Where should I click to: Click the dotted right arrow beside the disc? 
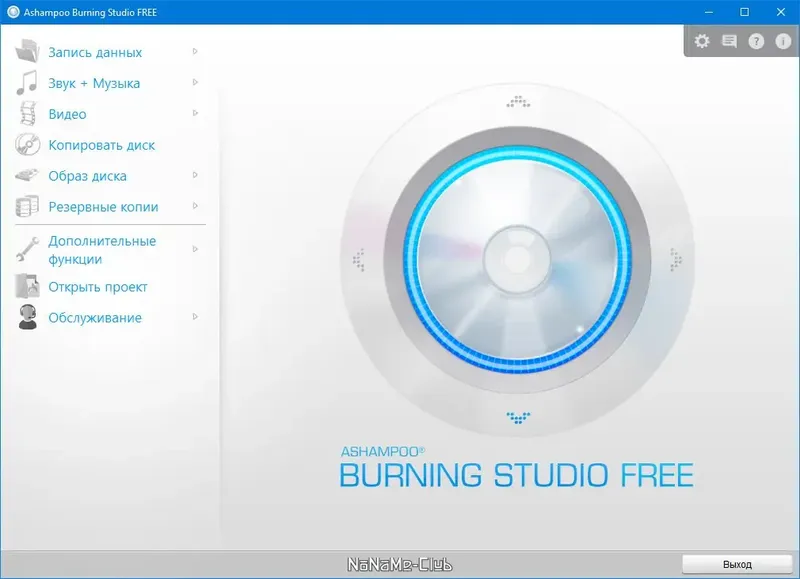pyautogui.click(x=676, y=260)
